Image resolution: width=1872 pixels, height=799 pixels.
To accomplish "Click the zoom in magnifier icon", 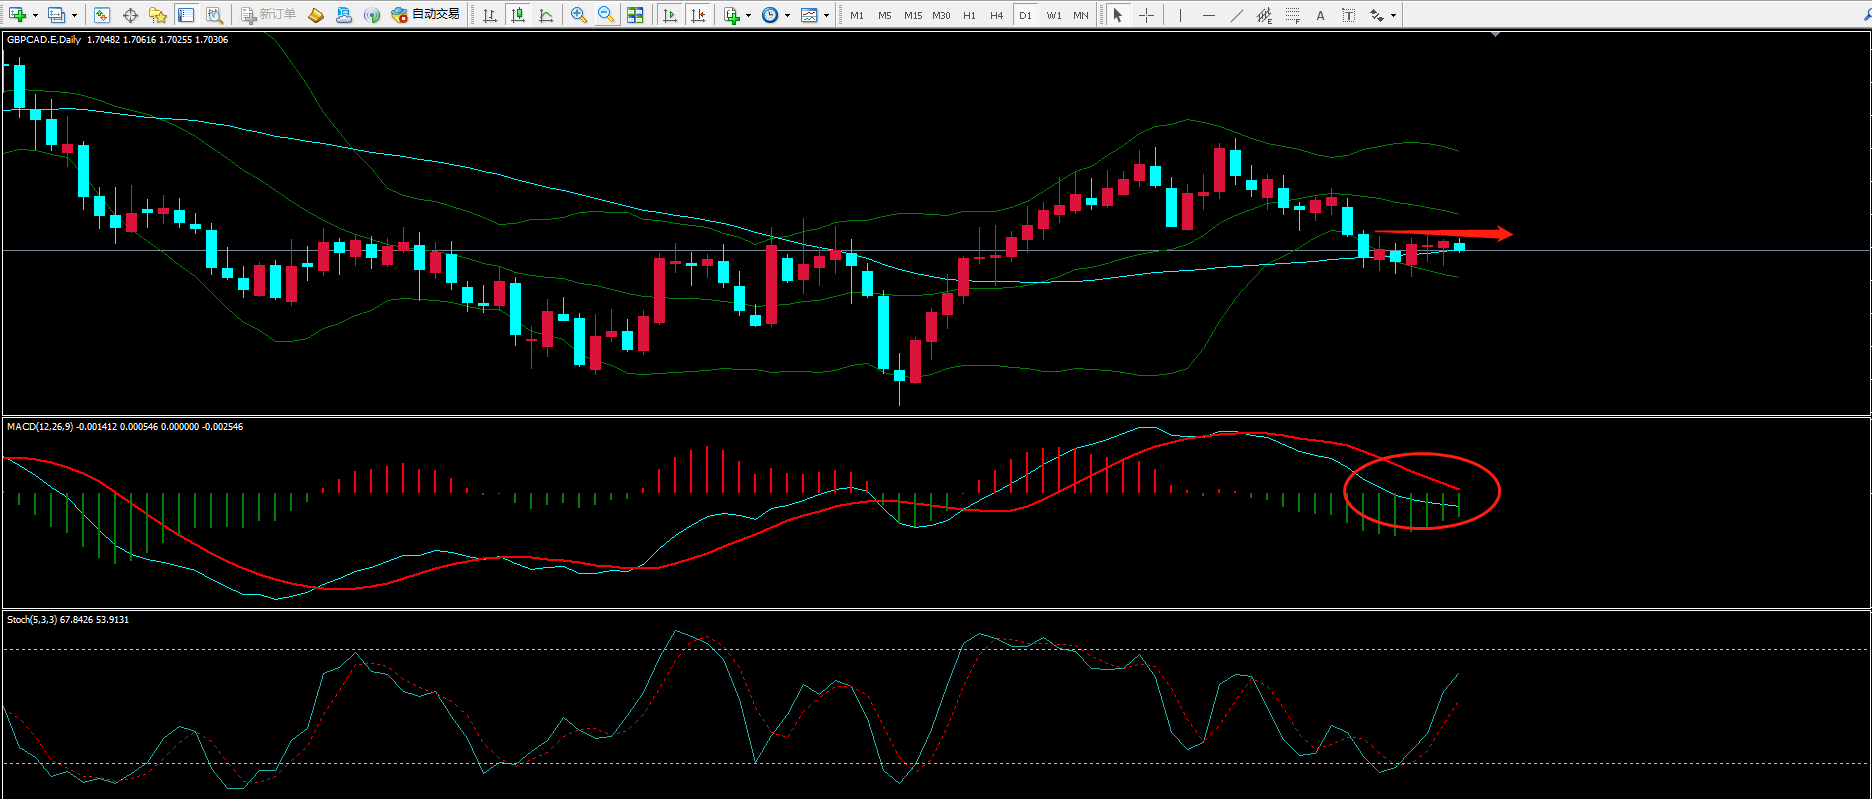I will tap(578, 15).
